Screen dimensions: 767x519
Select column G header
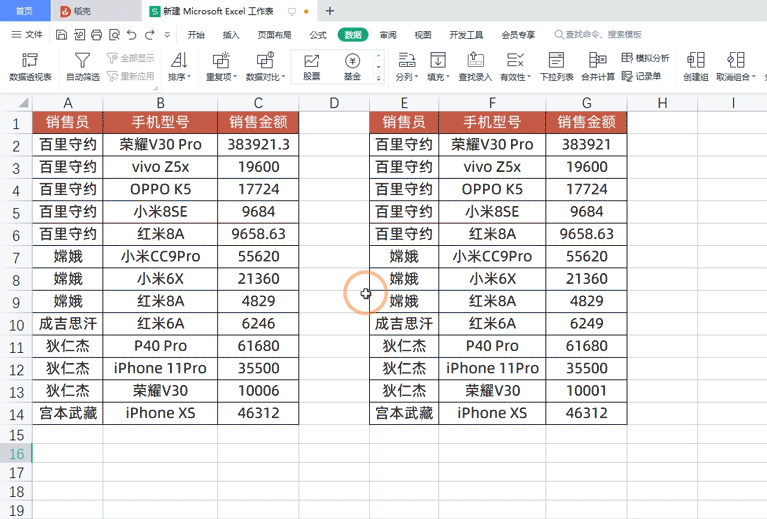point(587,103)
